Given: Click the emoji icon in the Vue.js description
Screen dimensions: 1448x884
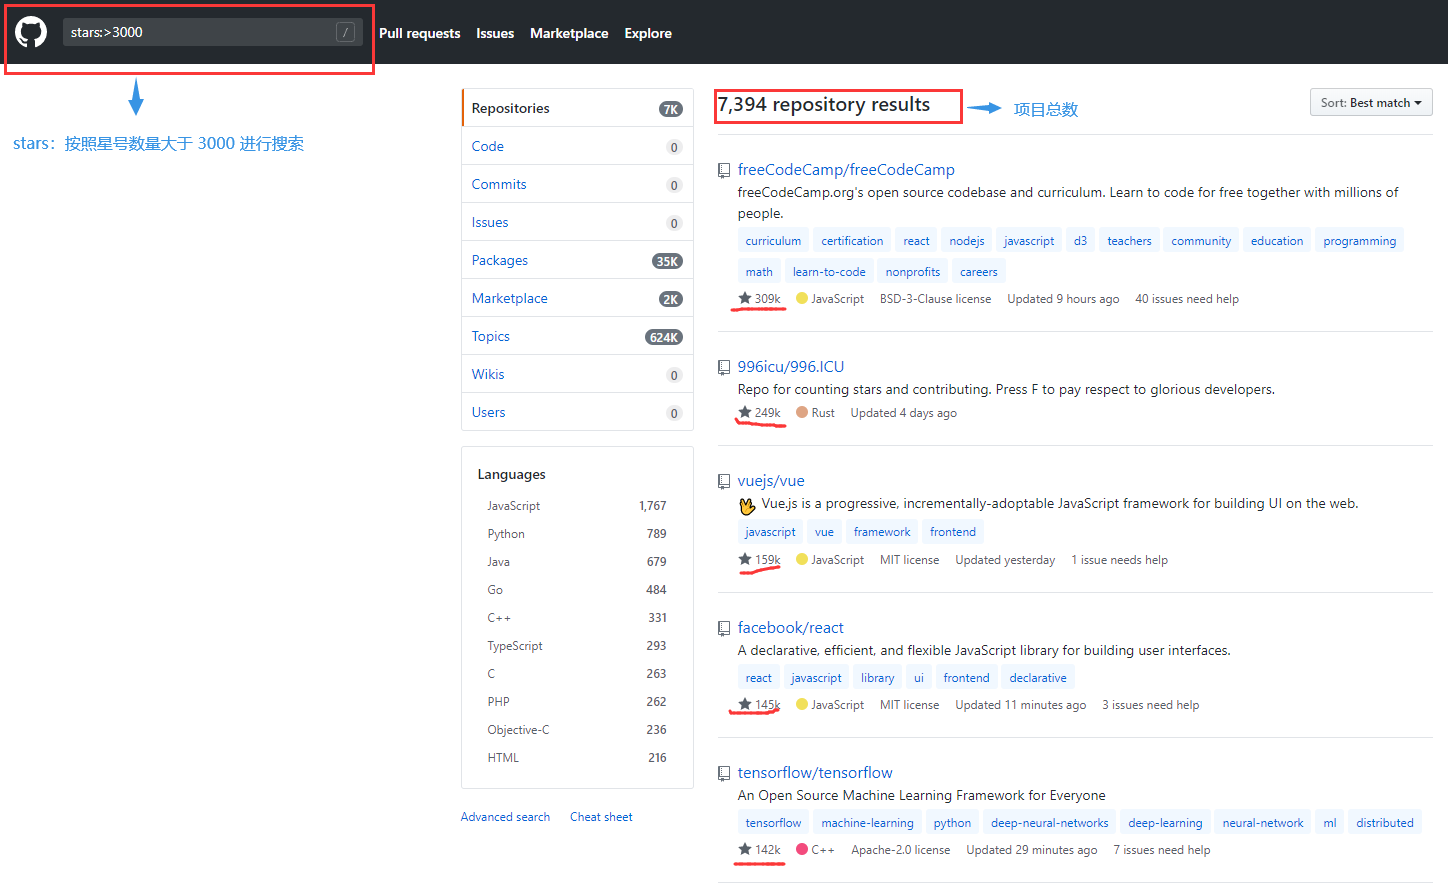Looking at the screenshot, I should (747, 505).
